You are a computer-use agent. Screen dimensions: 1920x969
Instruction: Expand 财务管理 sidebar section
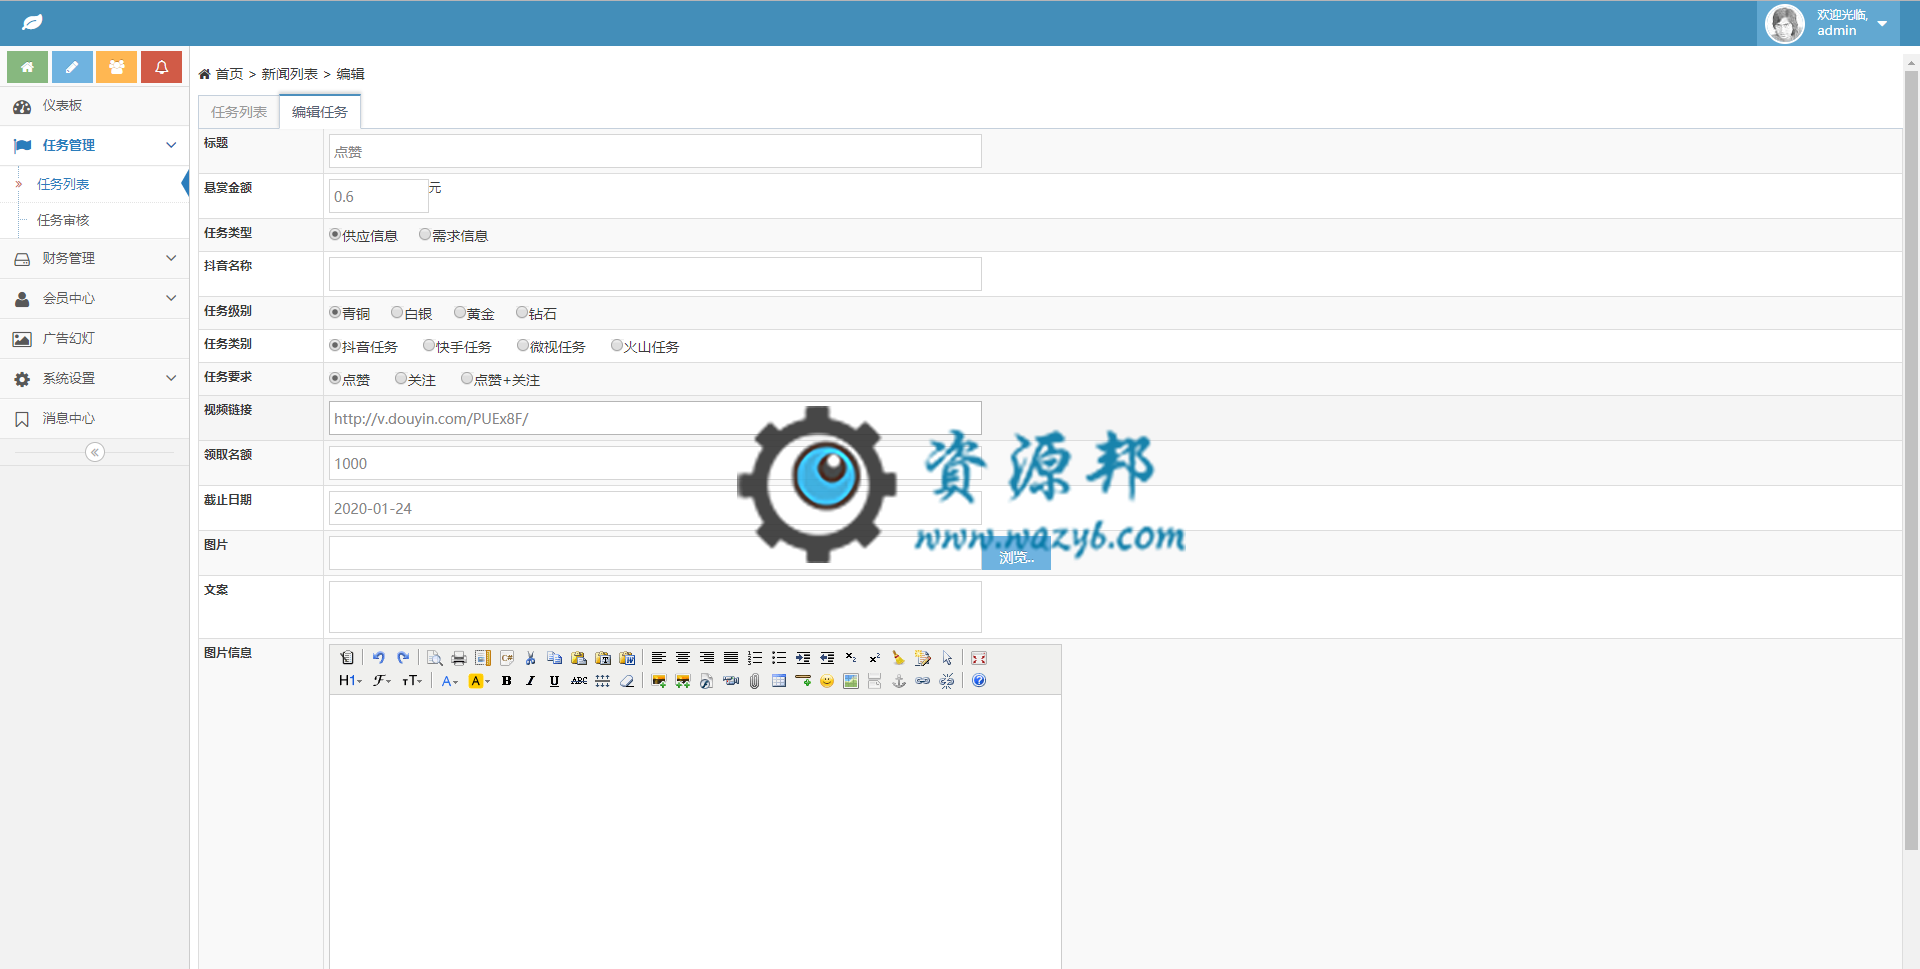tap(94, 258)
